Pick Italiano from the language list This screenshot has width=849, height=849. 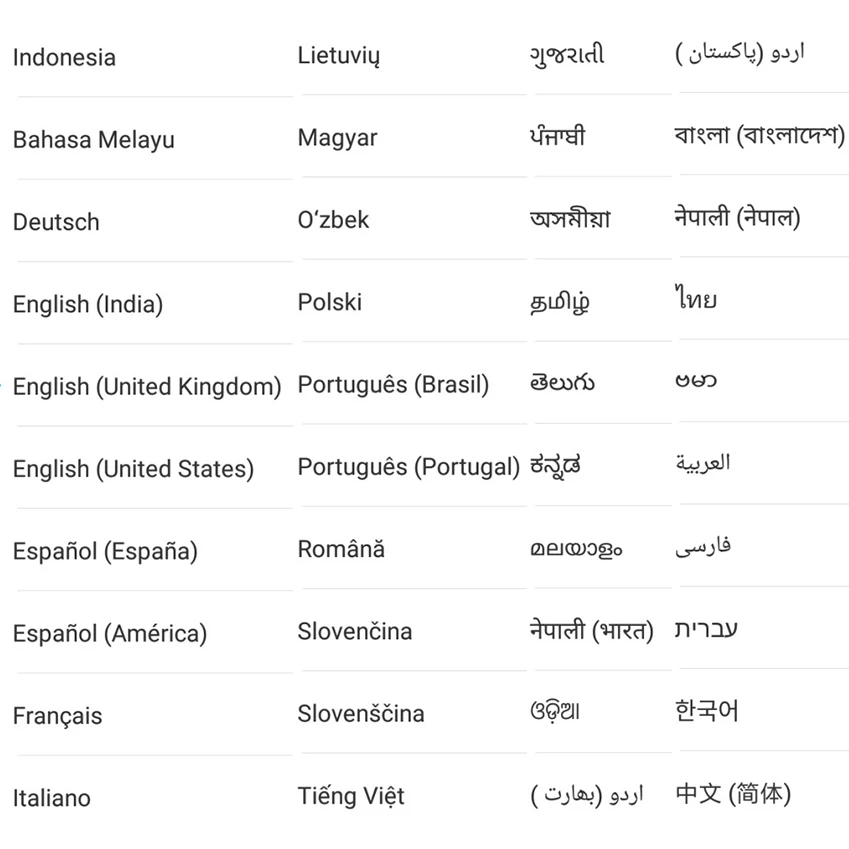coord(52,798)
